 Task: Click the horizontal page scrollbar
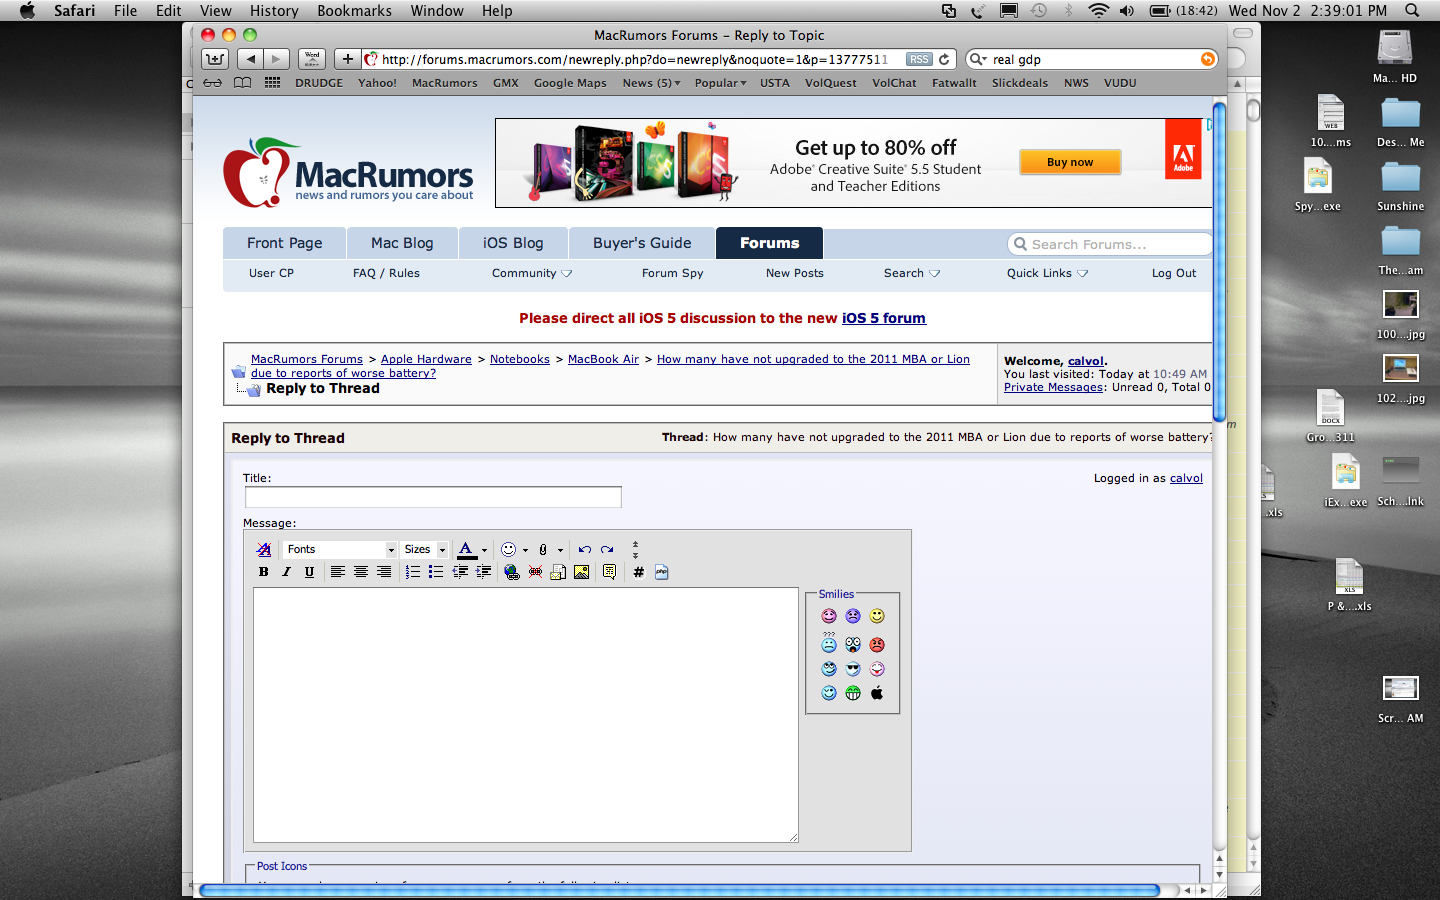tap(680, 890)
